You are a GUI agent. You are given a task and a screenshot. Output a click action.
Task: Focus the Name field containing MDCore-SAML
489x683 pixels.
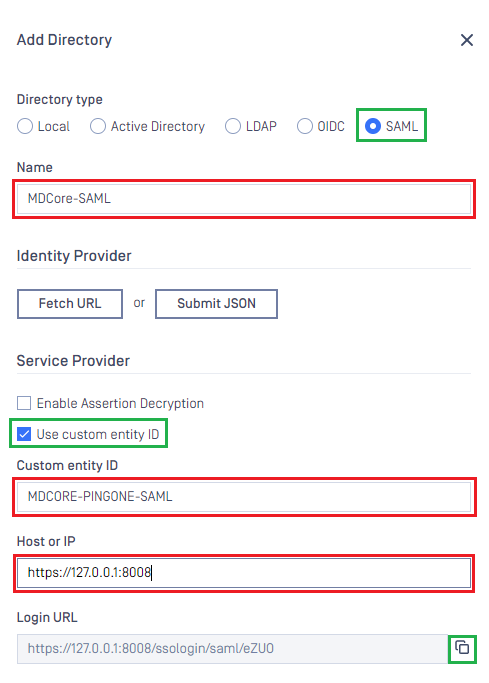[x=244, y=199]
